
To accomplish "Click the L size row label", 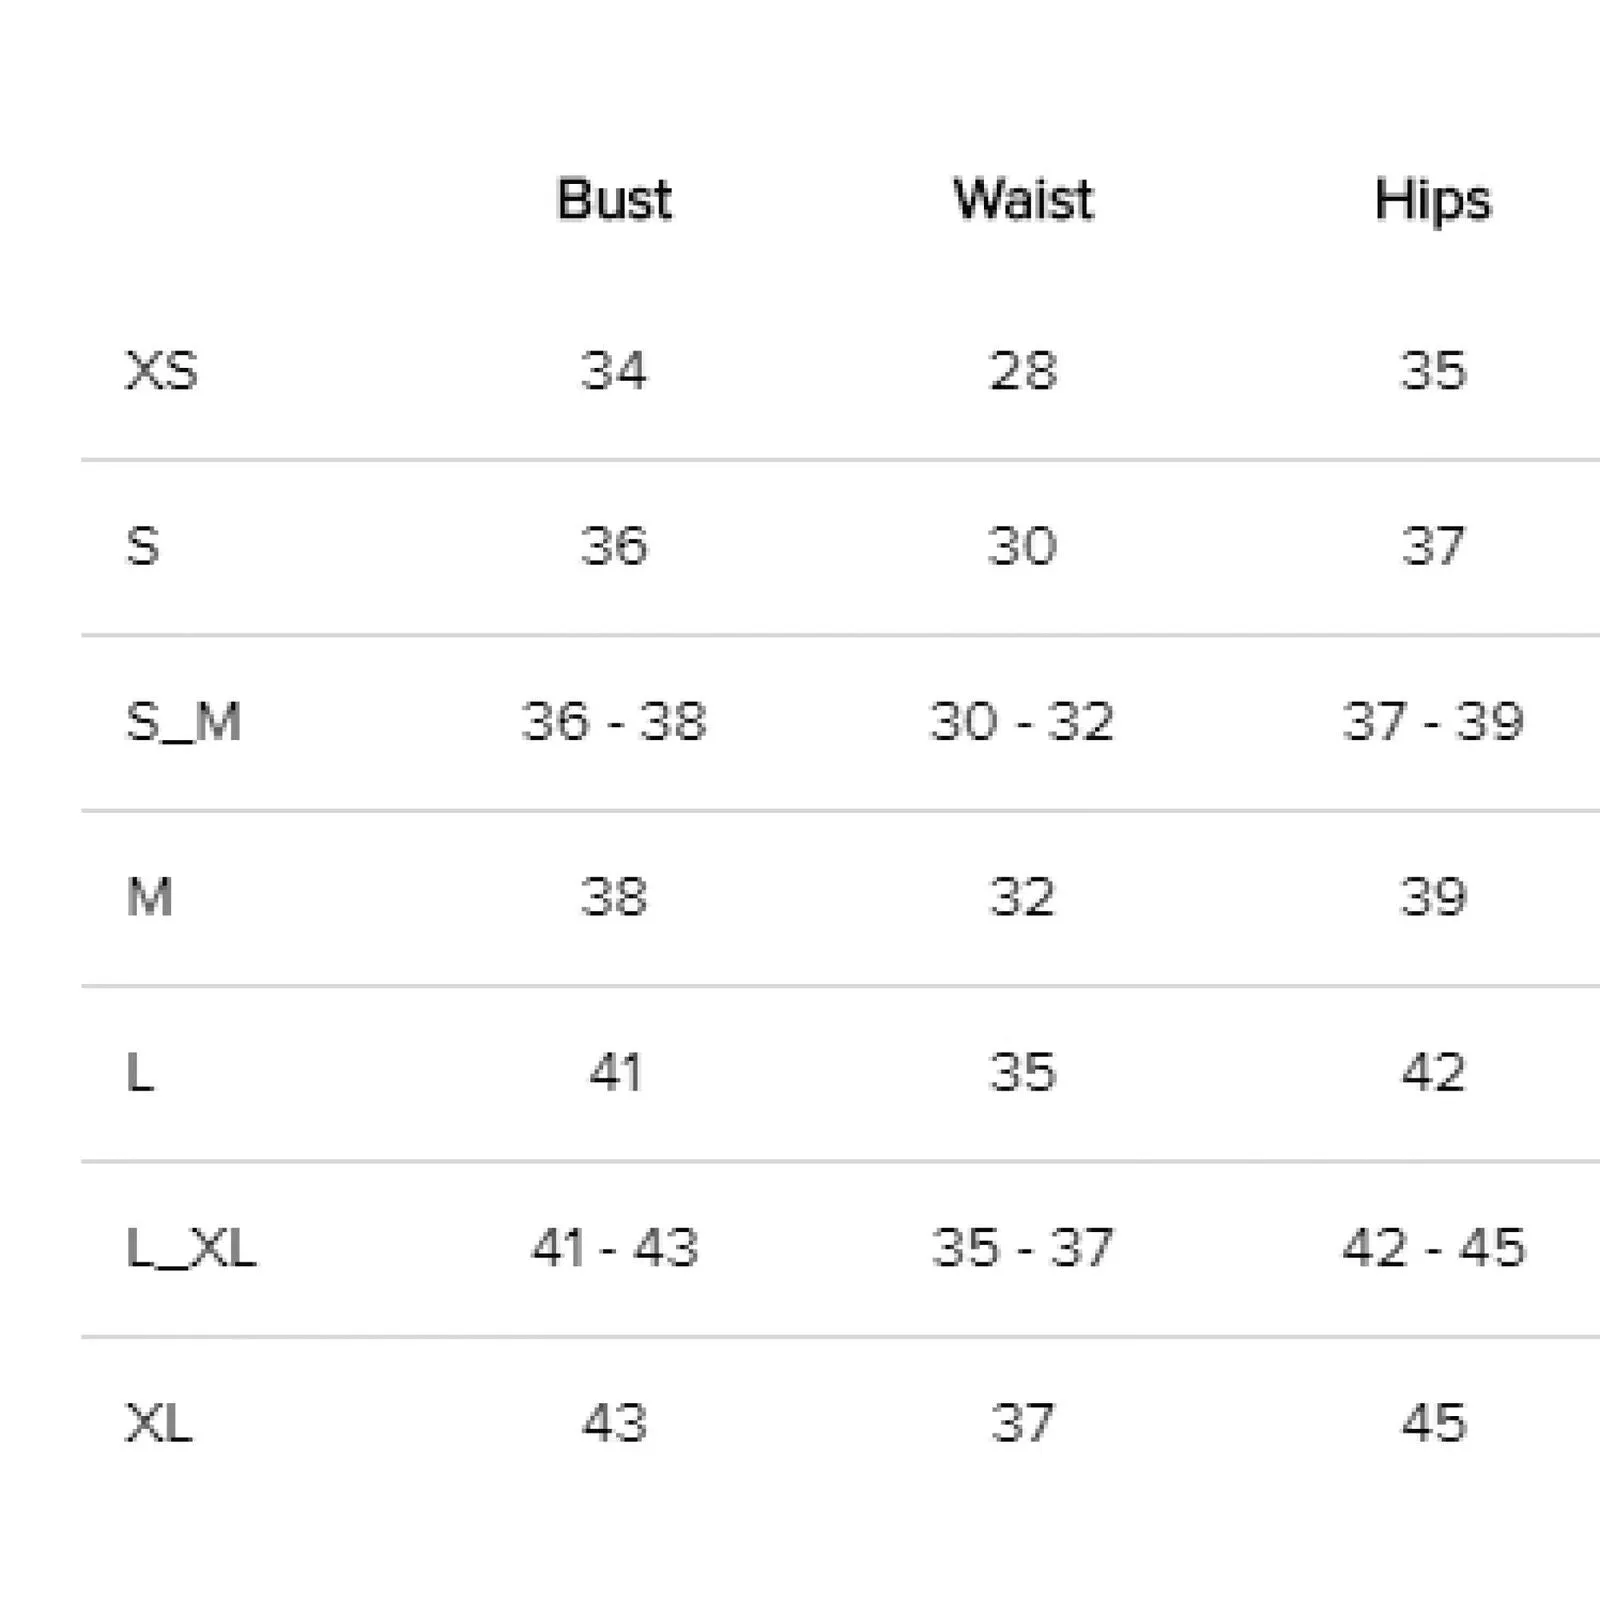I will [140, 1073].
